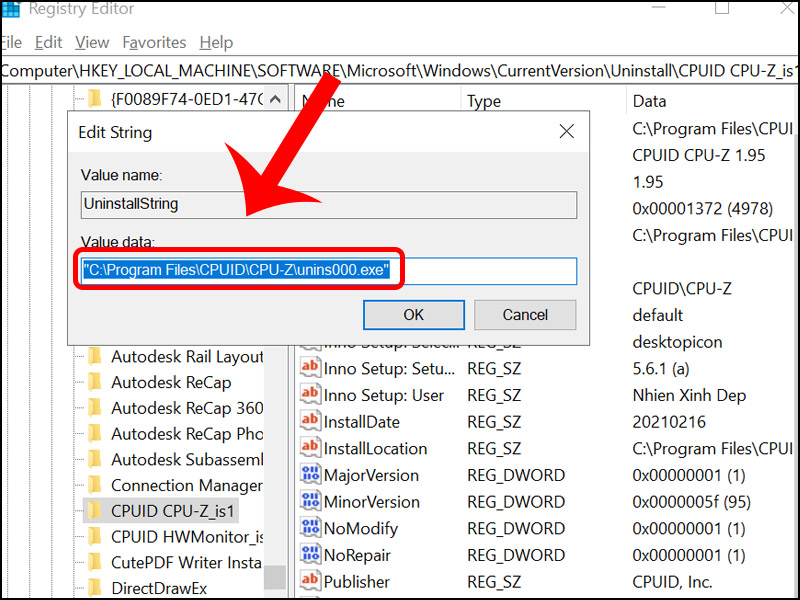Click the ab icon beside InstallLocation

[309, 448]
